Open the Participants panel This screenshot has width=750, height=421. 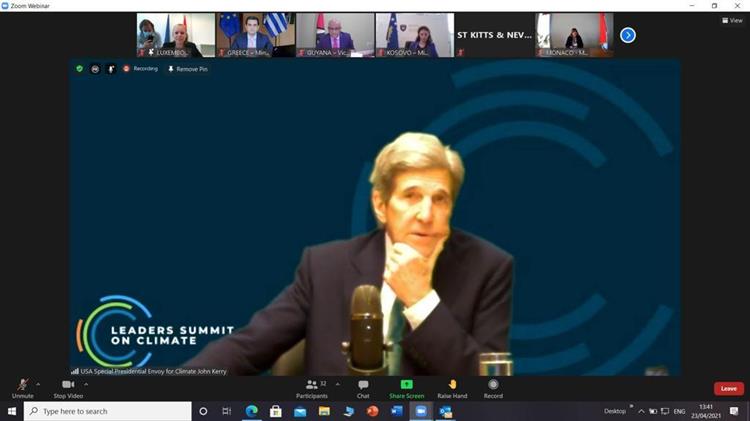click(x=311, y=387)
